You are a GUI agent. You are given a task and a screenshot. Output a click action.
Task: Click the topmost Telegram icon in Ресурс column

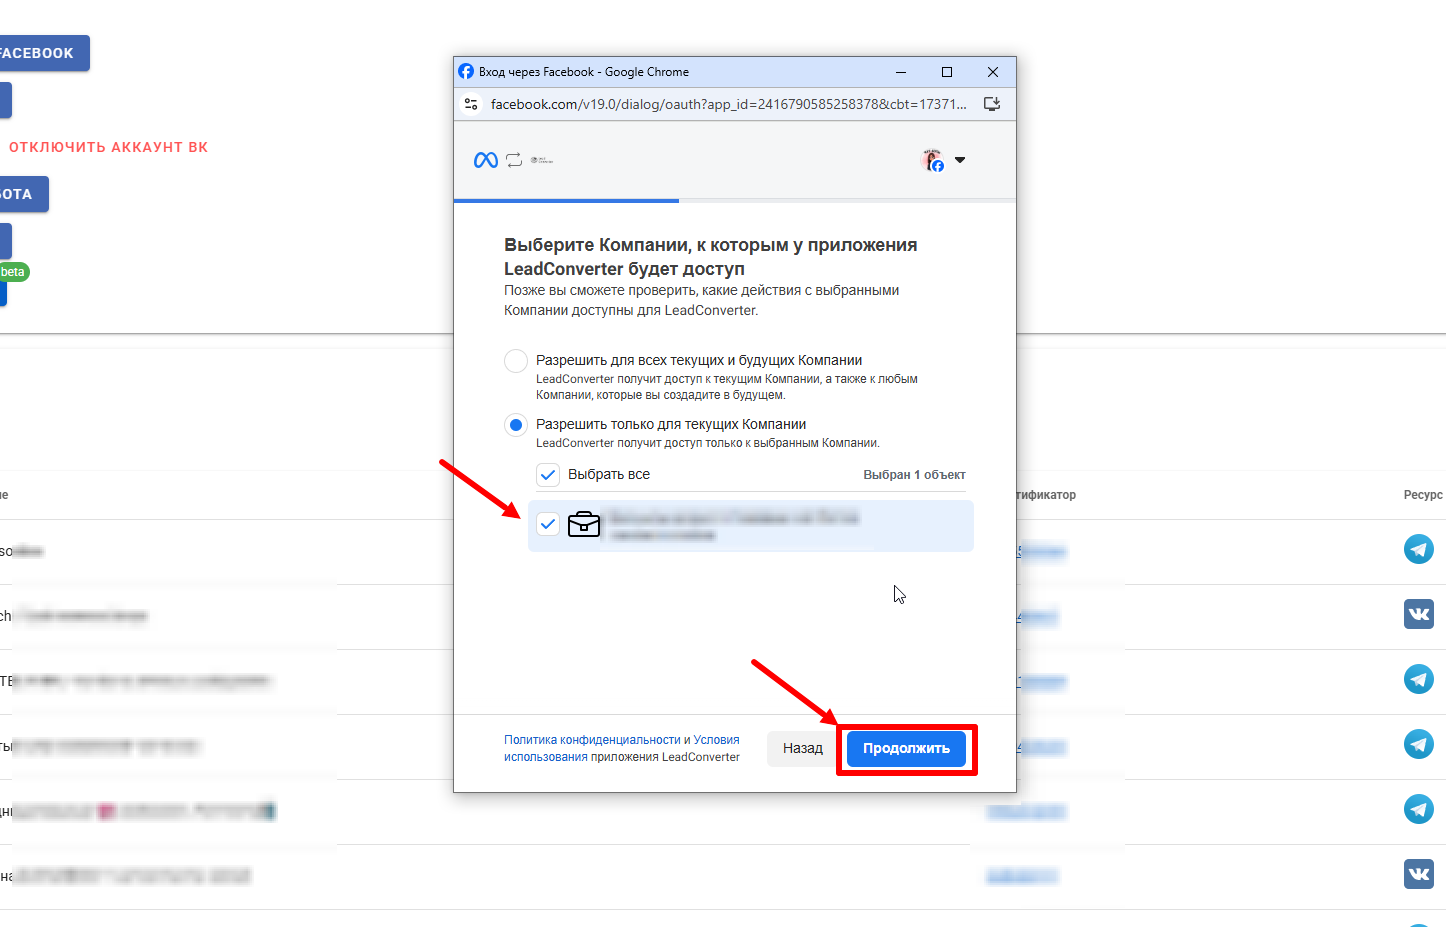pyautogui.click(x=1418, y=549)
